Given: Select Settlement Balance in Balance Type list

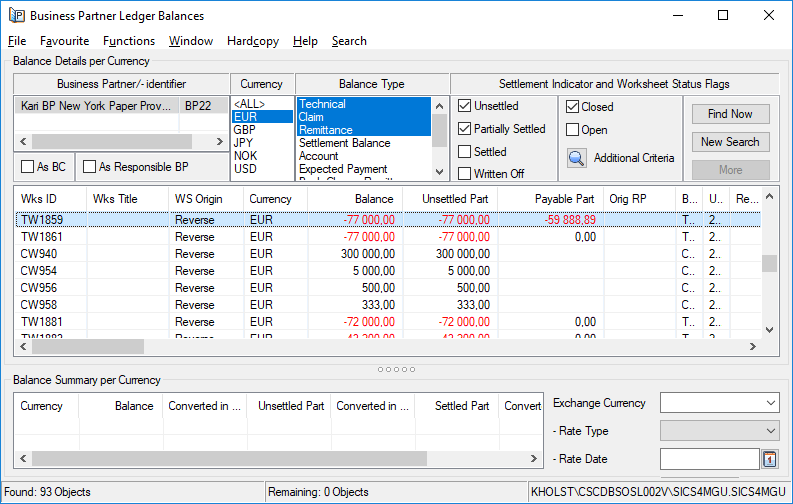Looking at the screenshot, I should point(344,143).
